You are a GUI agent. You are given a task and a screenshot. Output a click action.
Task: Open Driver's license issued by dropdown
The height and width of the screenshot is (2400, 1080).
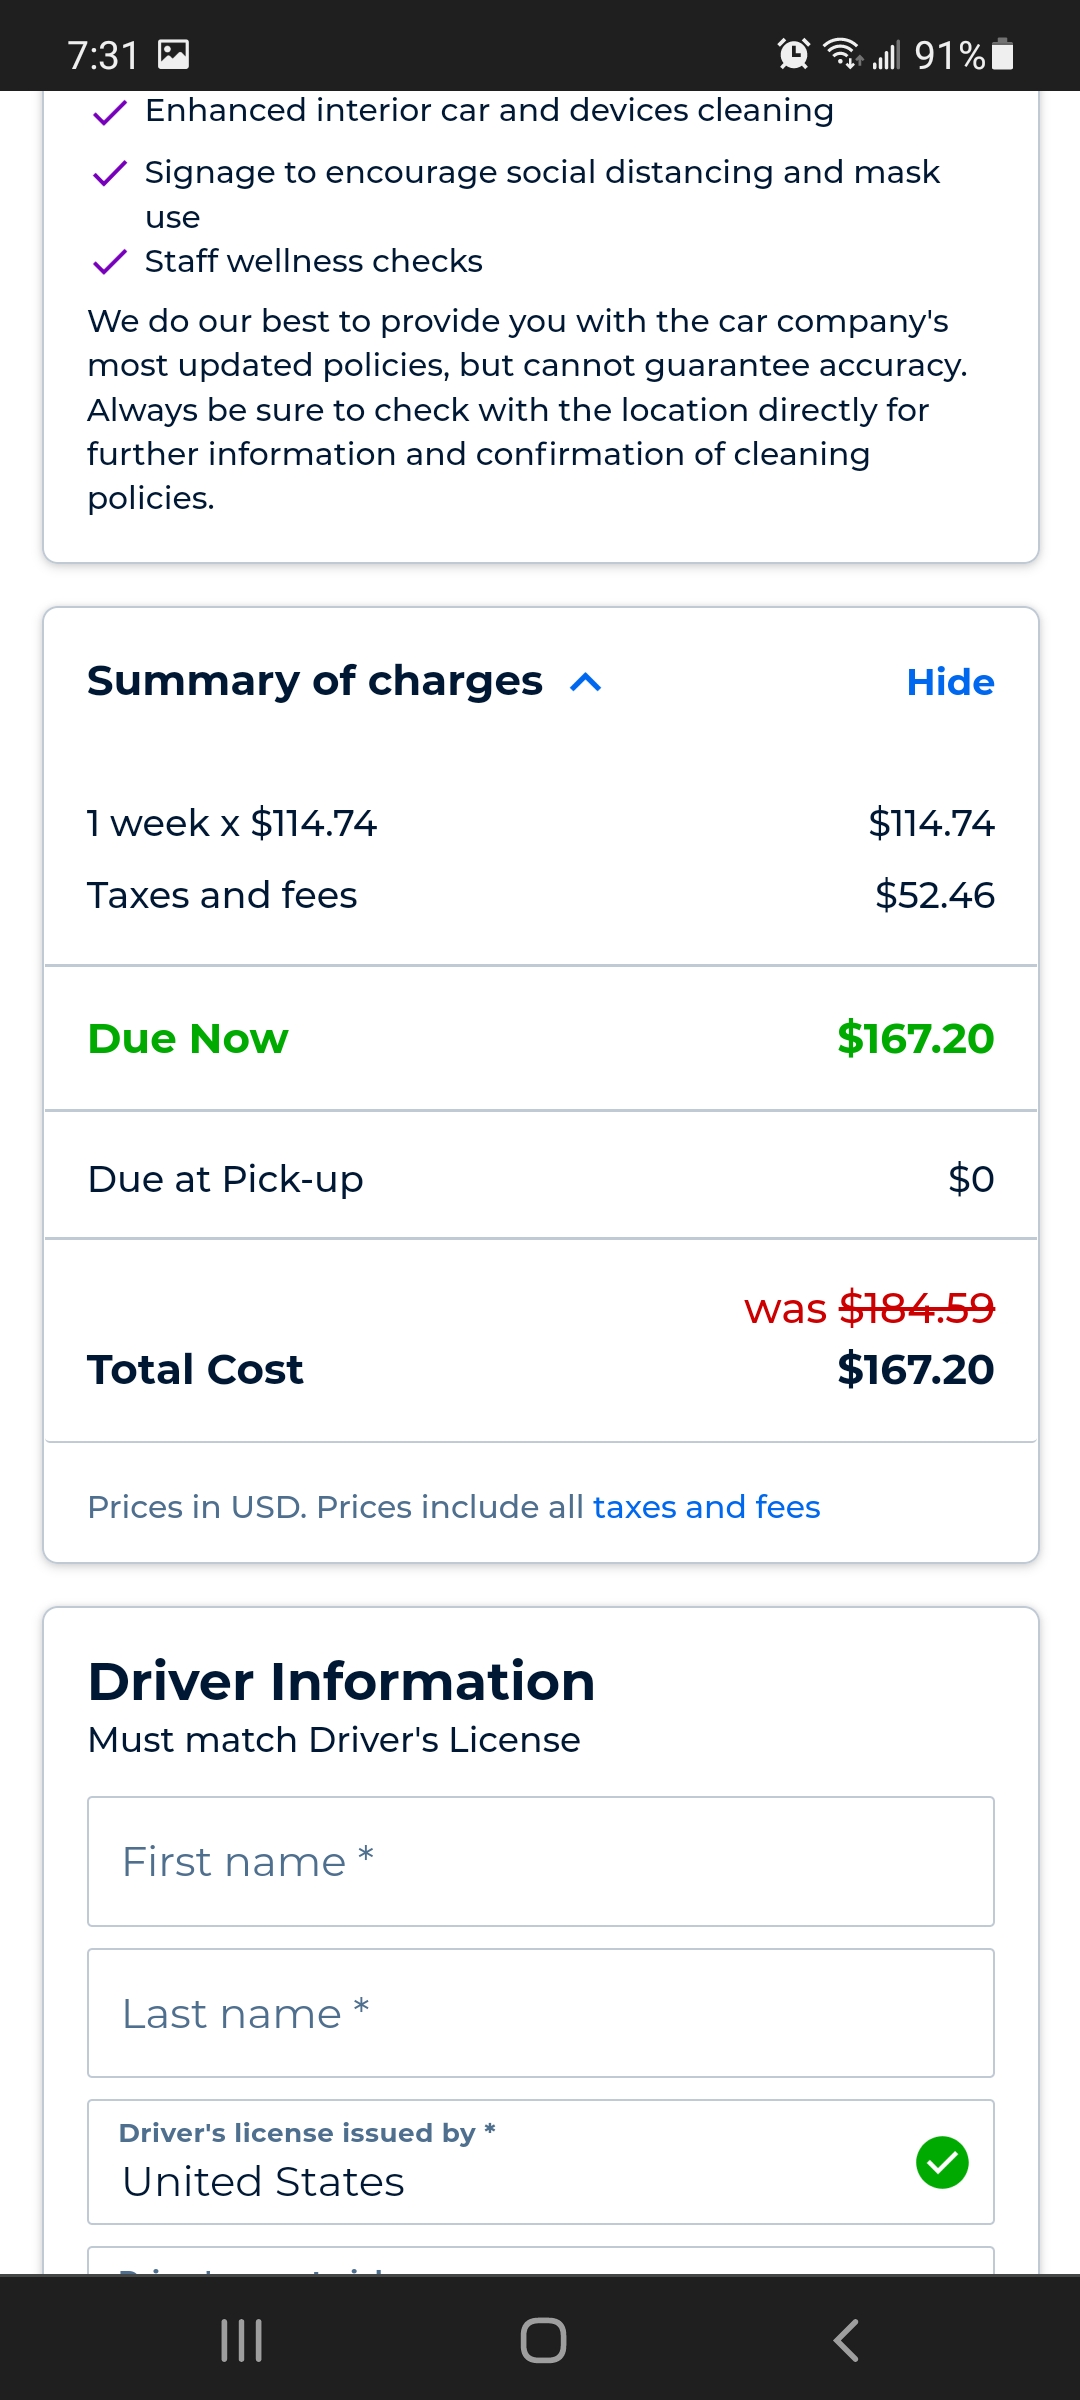click(541, 2162)
